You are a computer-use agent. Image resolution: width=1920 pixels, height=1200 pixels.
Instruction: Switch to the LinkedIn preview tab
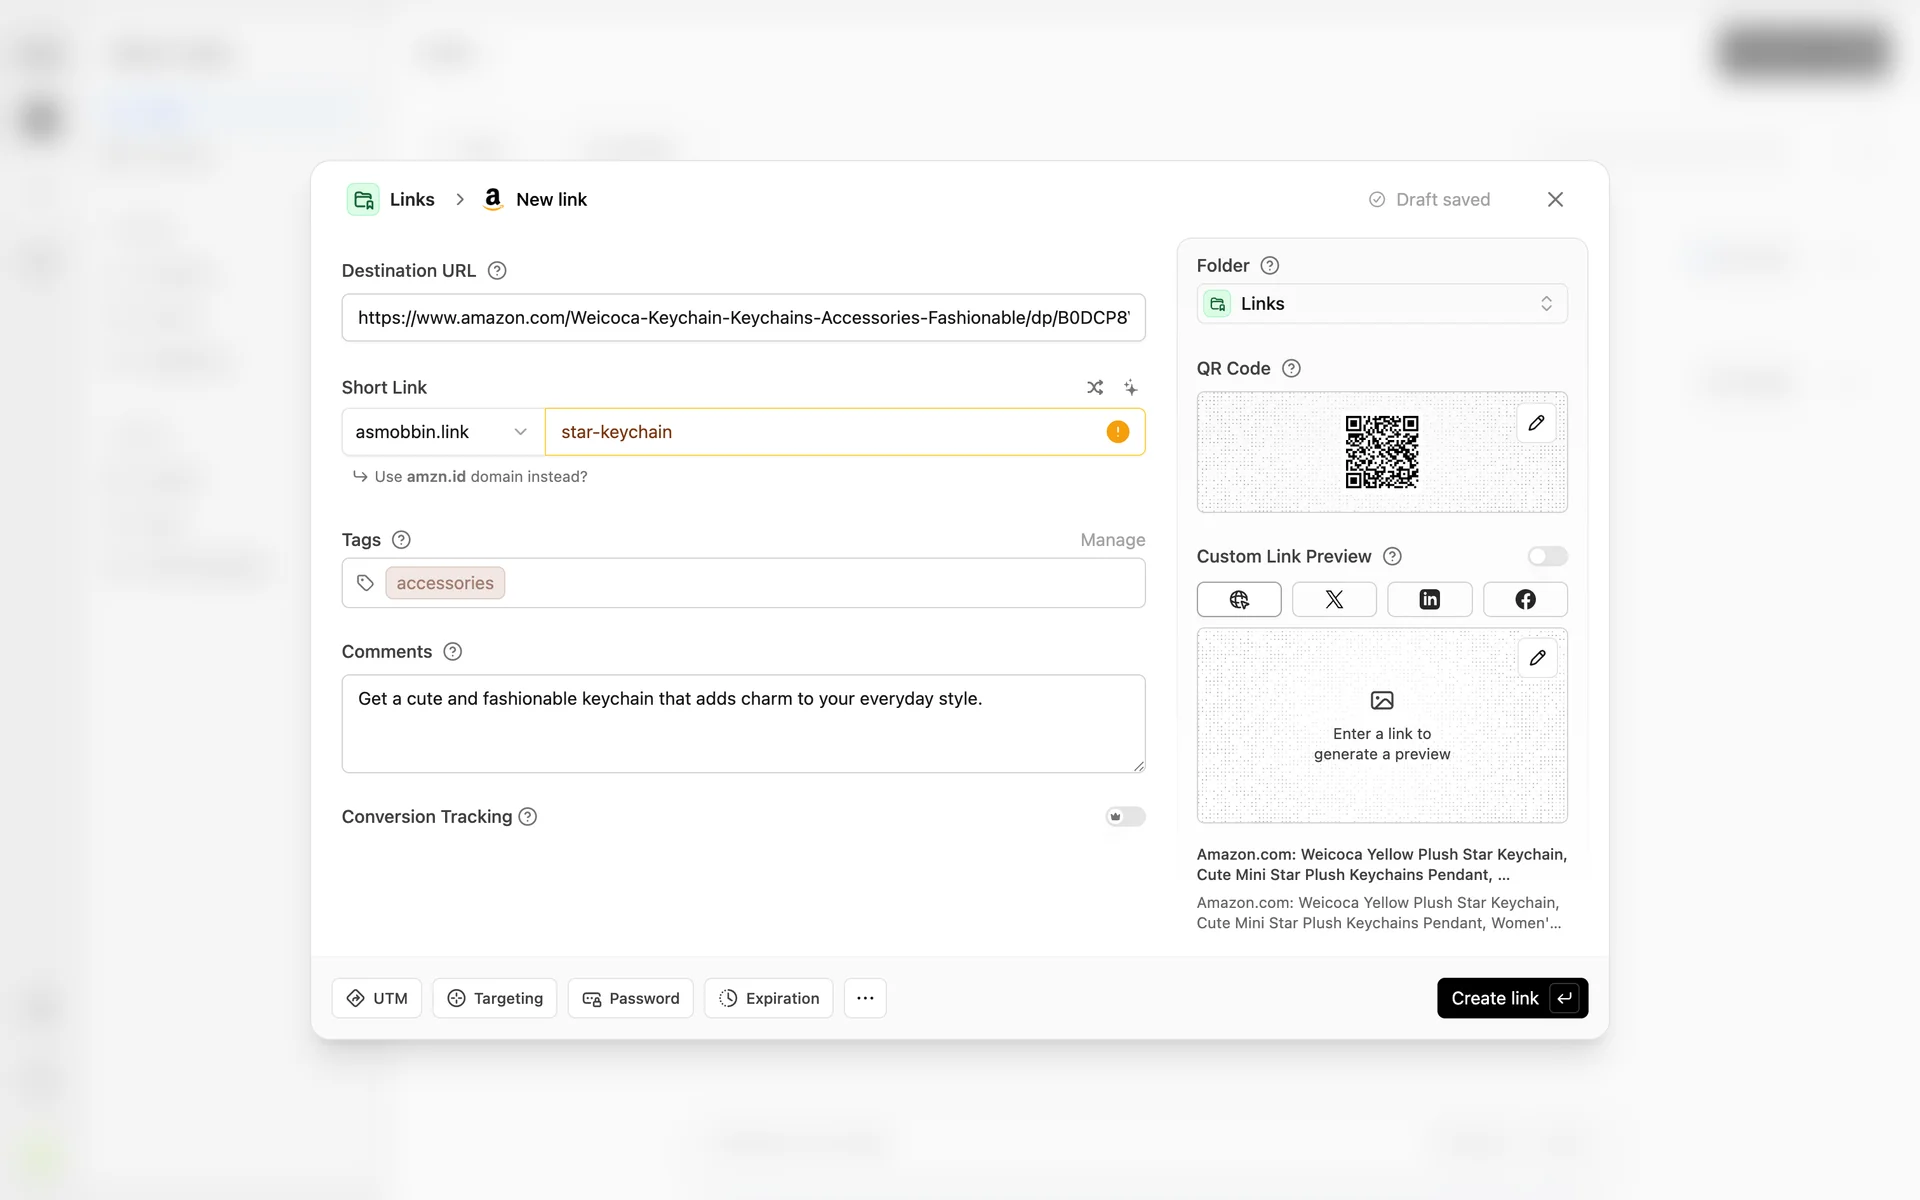(x=1429, y=599)
